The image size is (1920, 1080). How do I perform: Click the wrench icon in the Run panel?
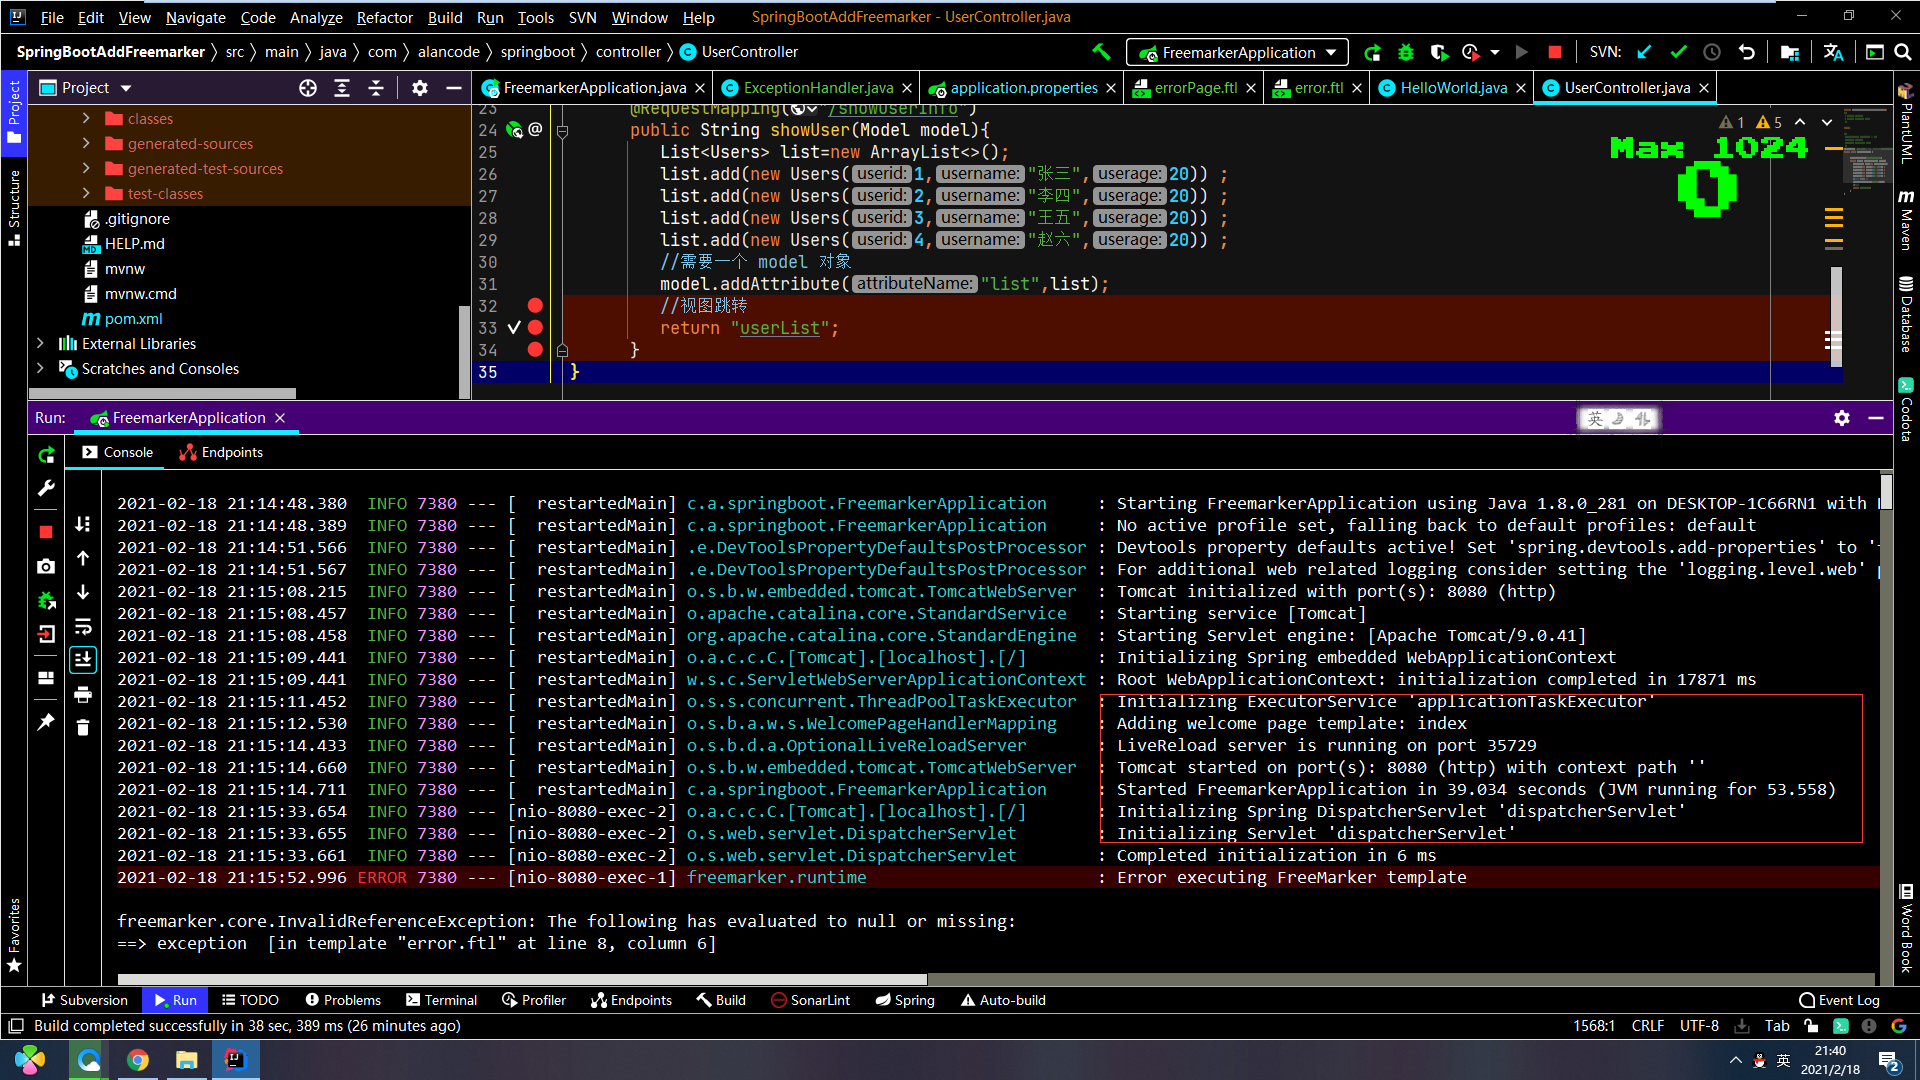pyautogui.click(x=46, y=489)
